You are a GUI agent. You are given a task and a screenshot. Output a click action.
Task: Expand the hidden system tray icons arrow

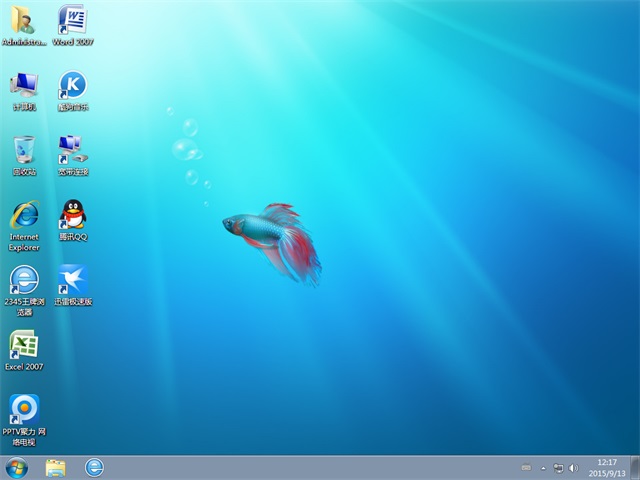[x=544, y=467]
